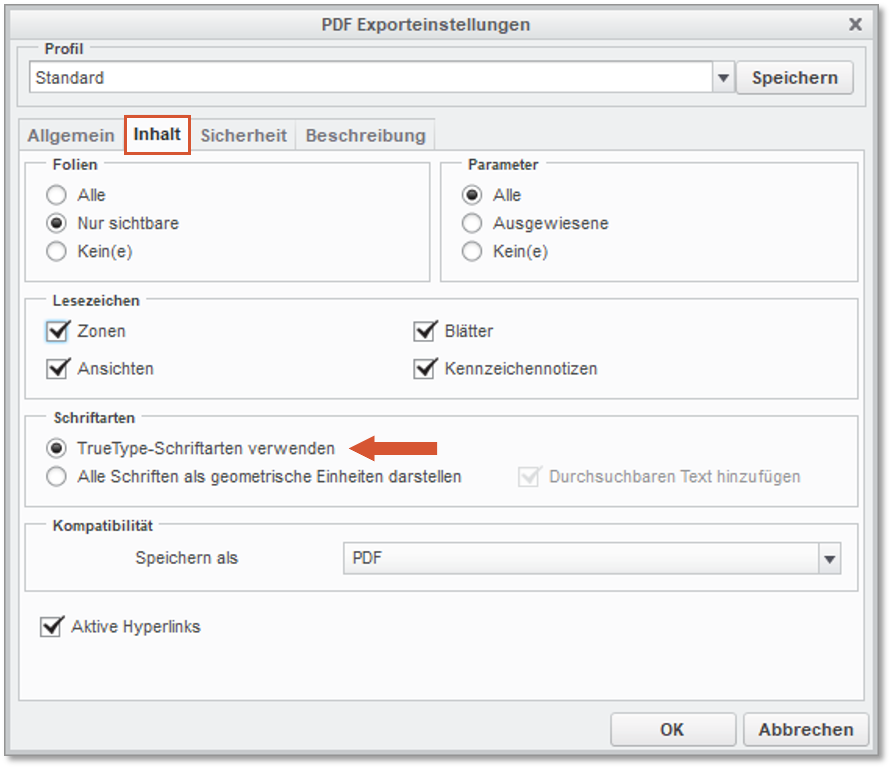The width and height of the screenshot is (892, 769).
Task: Disable Kennzeichennotizen checkbox
Action: 425,369
